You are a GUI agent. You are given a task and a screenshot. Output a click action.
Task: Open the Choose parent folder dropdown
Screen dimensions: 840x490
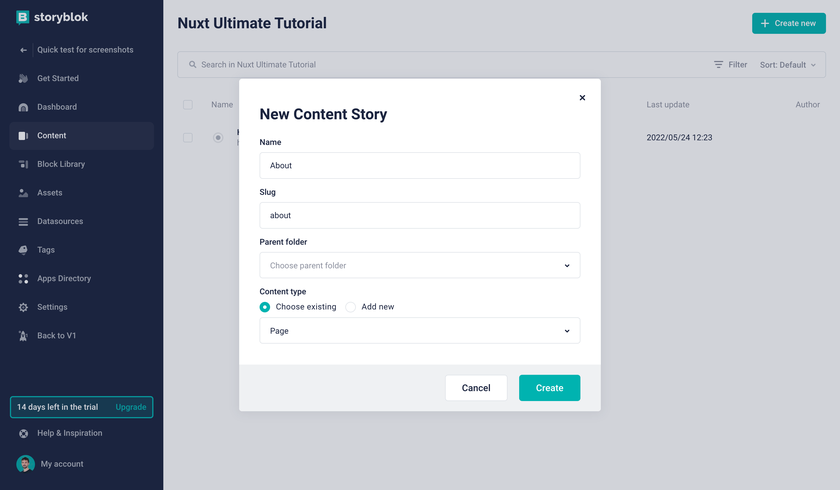[419, 266]
